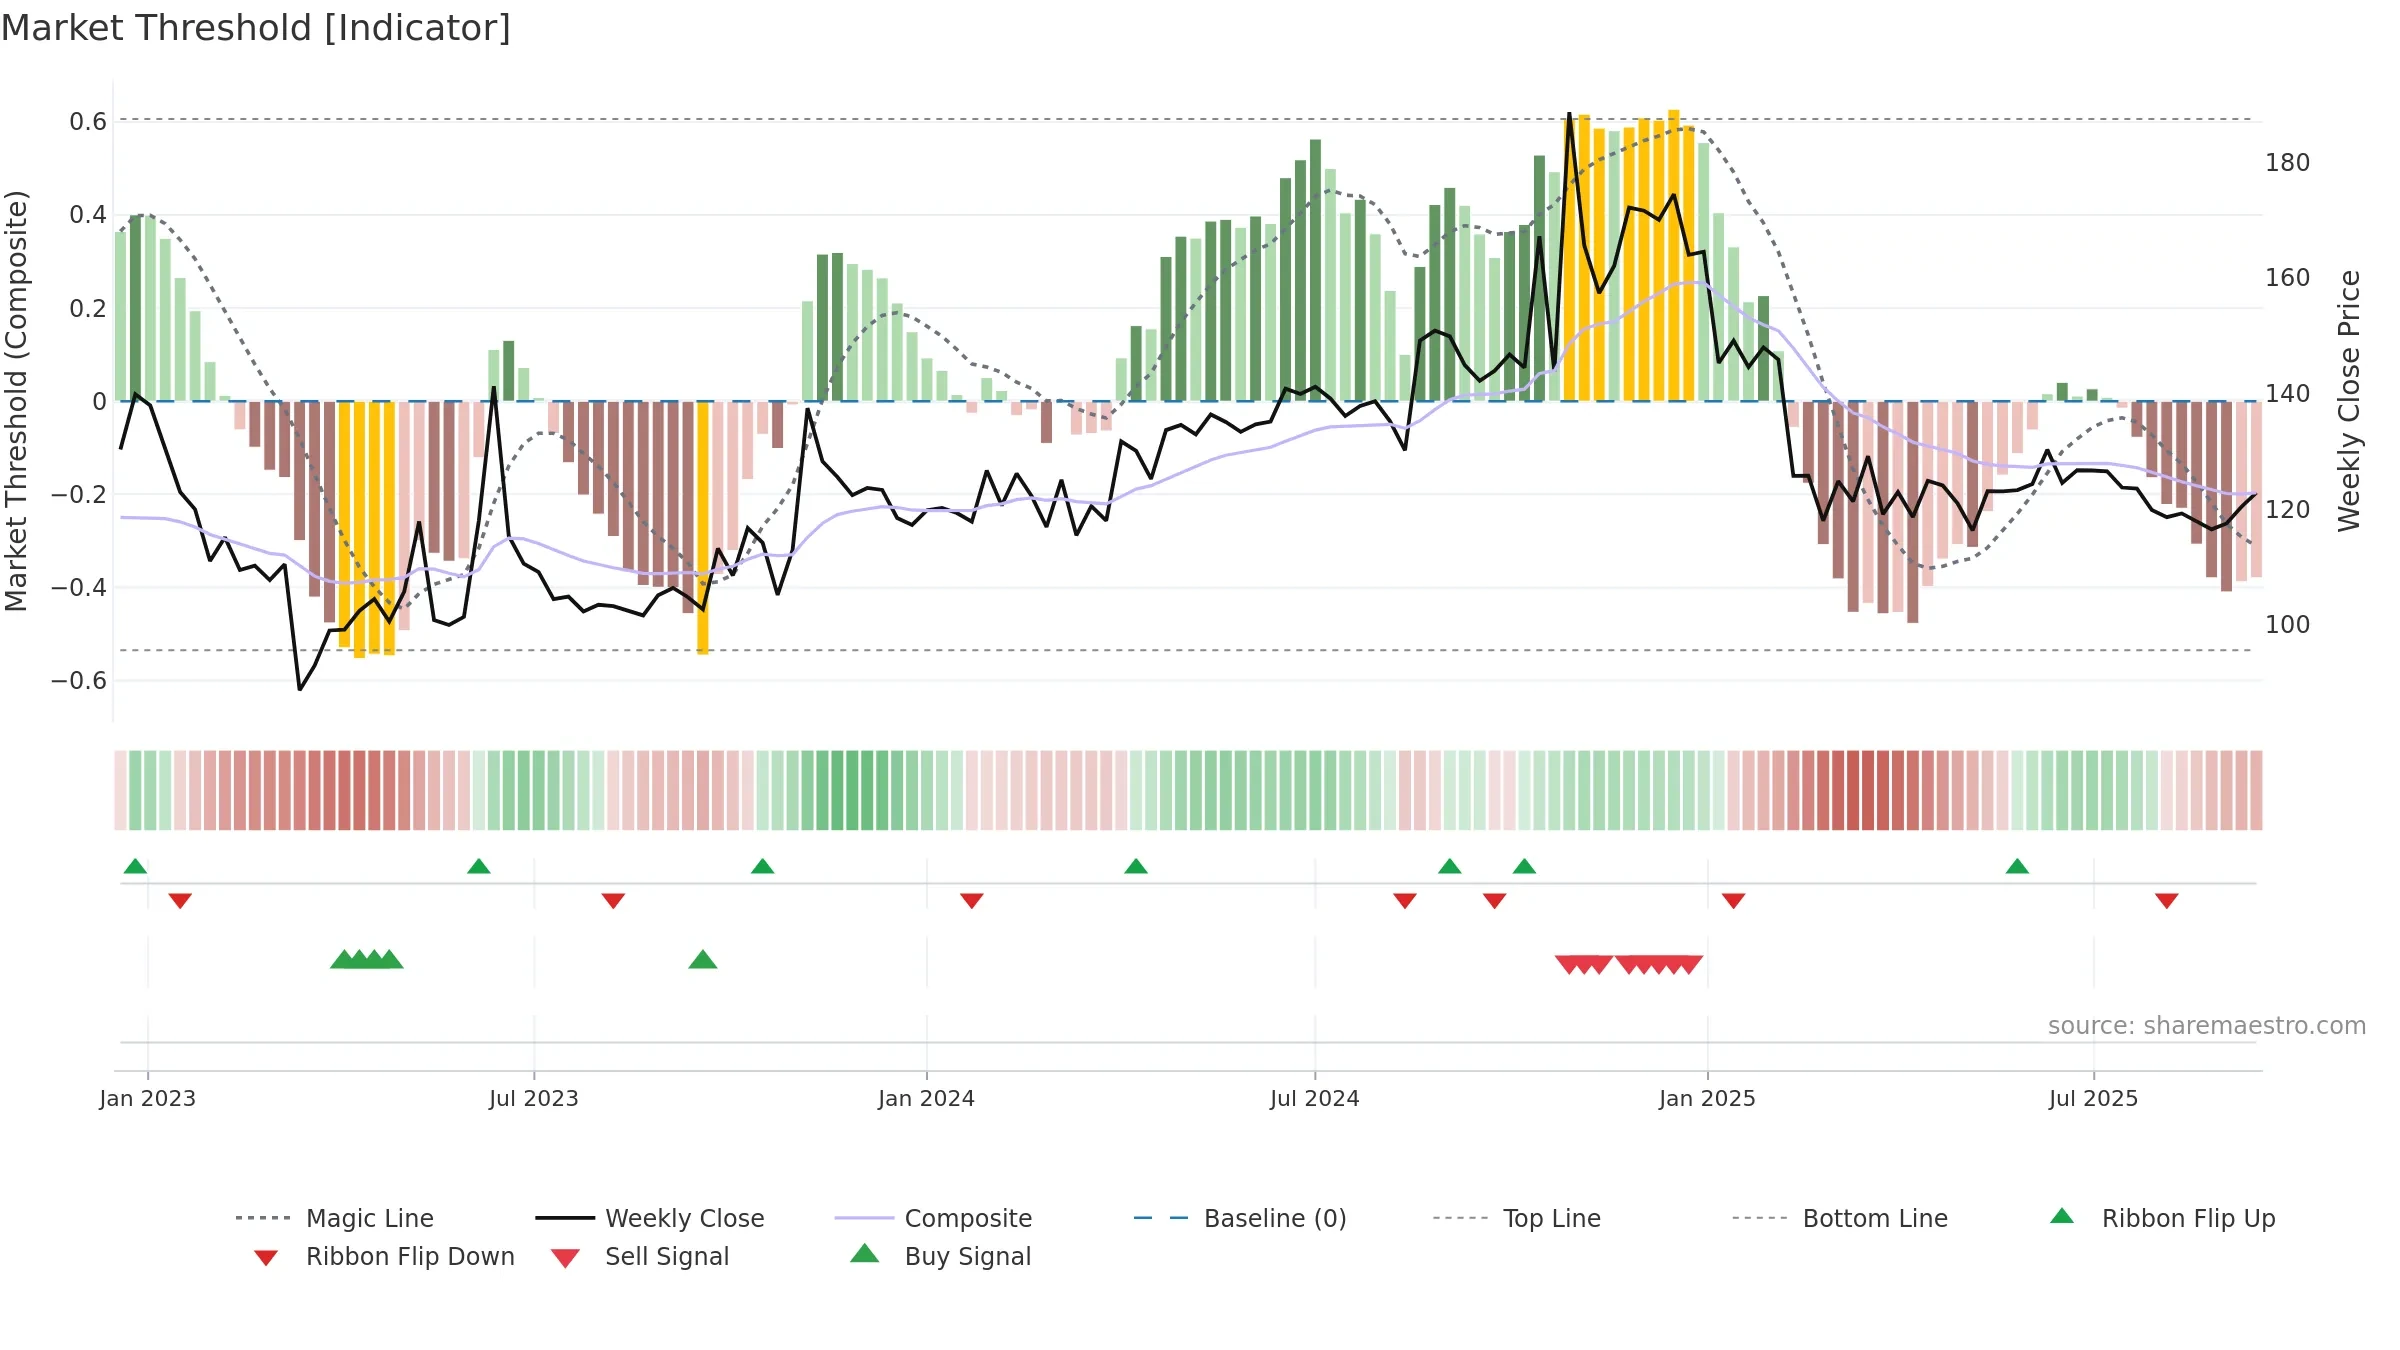Select the ribbon flip down marker in Aug 2025
Viewport: 2400px width, 1350px height.
pyautogui.click(x=2167, y=901)
